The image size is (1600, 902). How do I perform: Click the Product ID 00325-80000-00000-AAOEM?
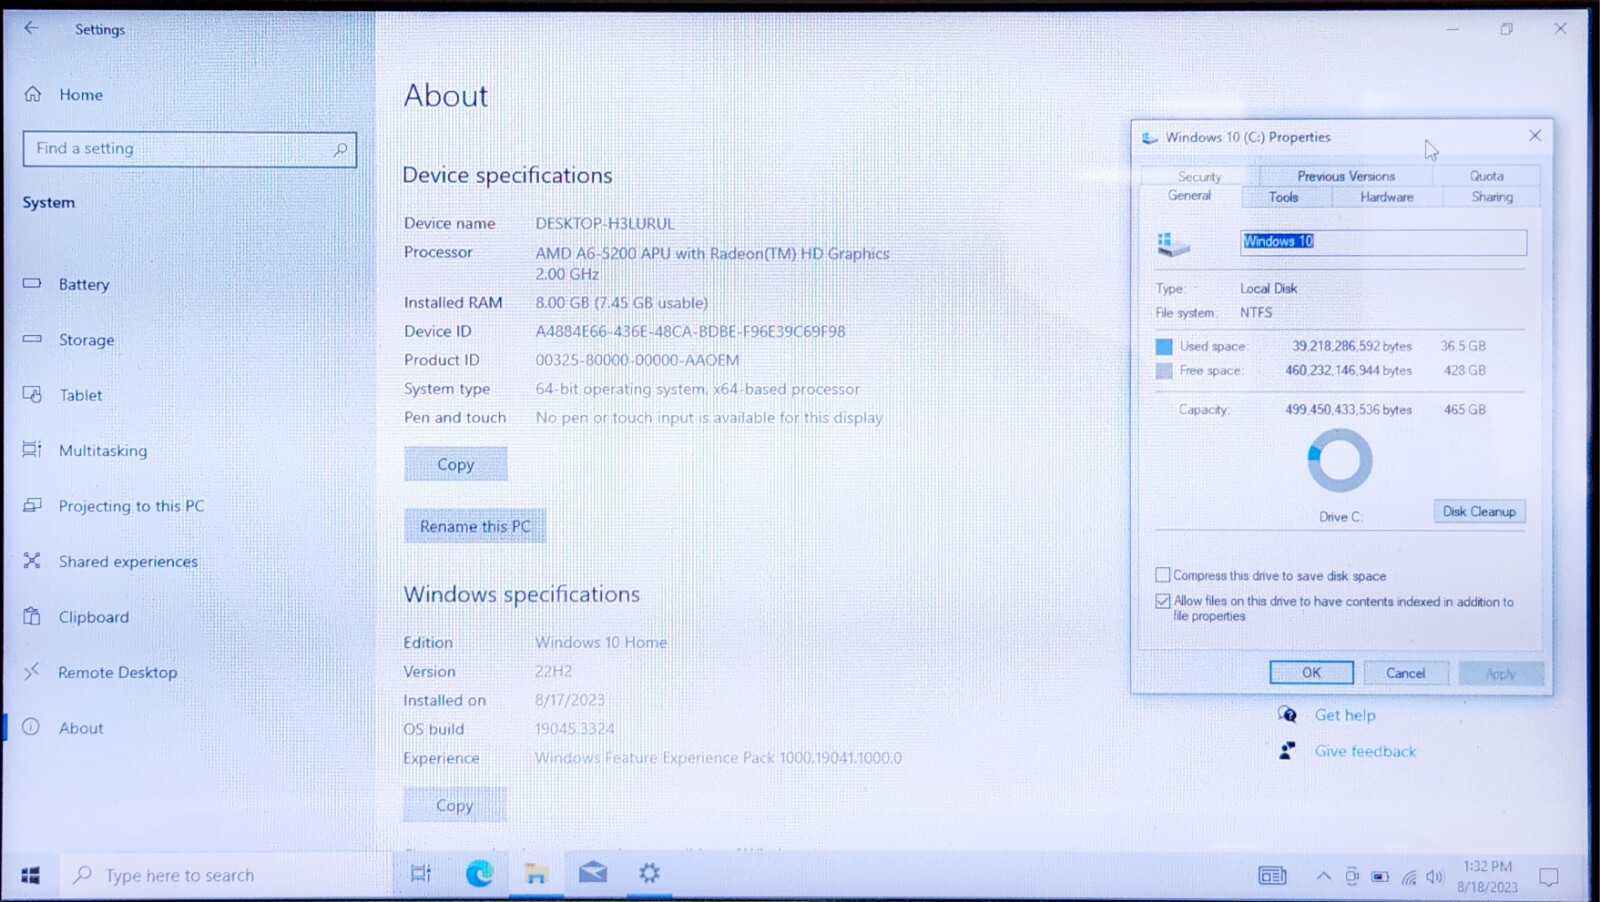pos(637,360)
